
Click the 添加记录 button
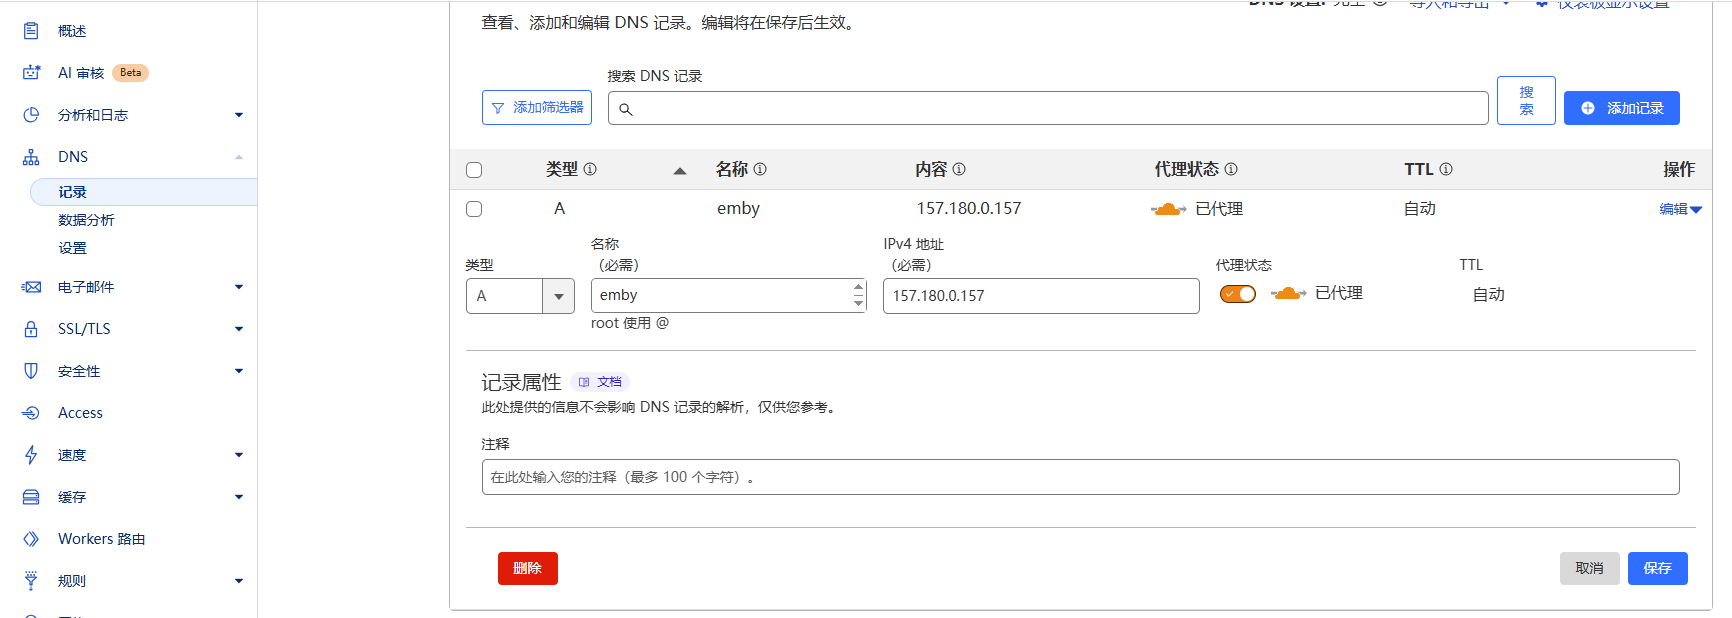tap(1621, 108)
